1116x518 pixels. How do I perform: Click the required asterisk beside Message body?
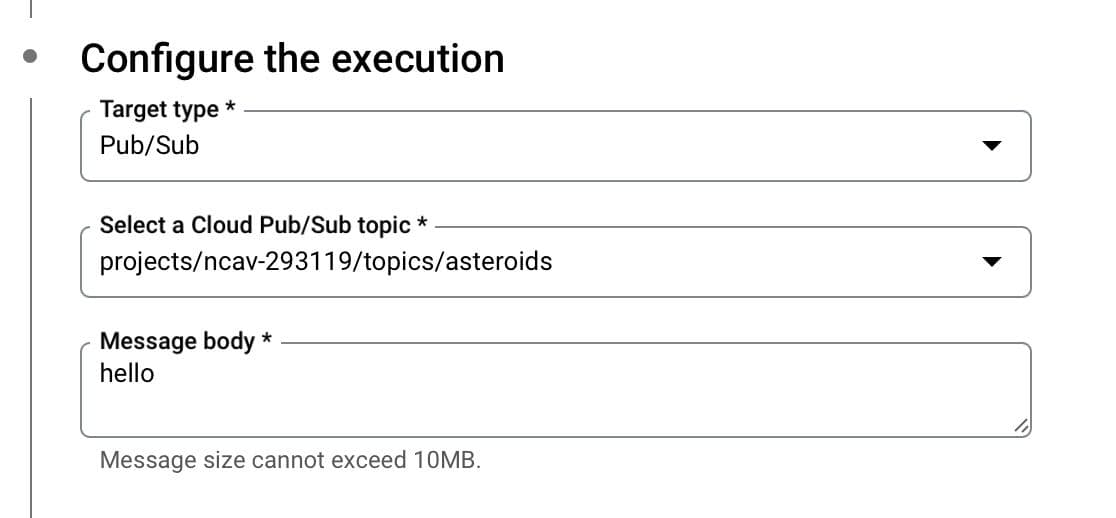coord(267,339)
